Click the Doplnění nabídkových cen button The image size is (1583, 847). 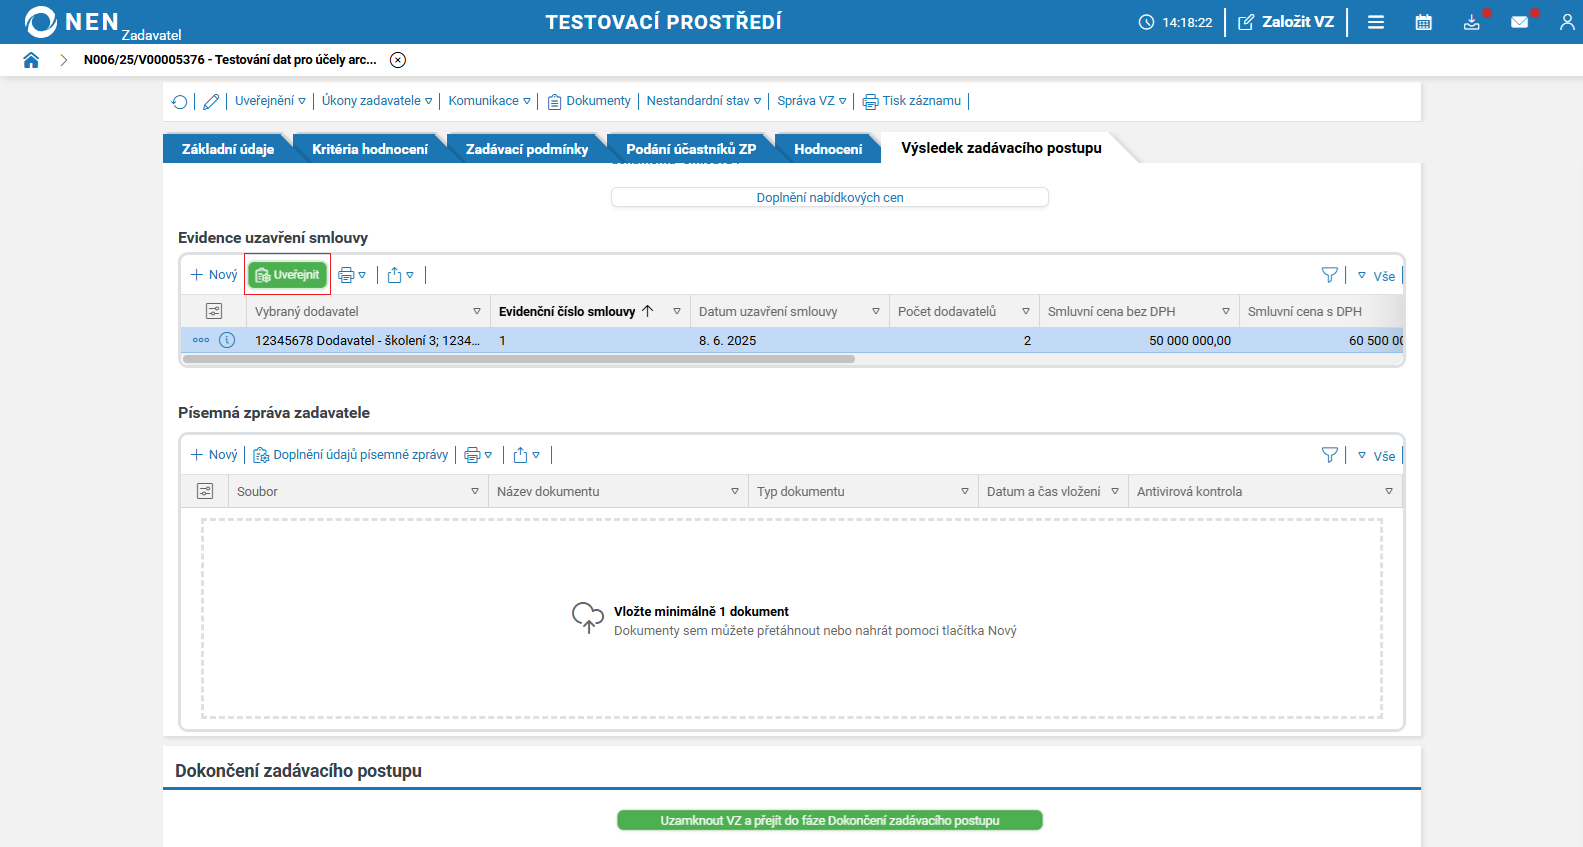[829, 197]
